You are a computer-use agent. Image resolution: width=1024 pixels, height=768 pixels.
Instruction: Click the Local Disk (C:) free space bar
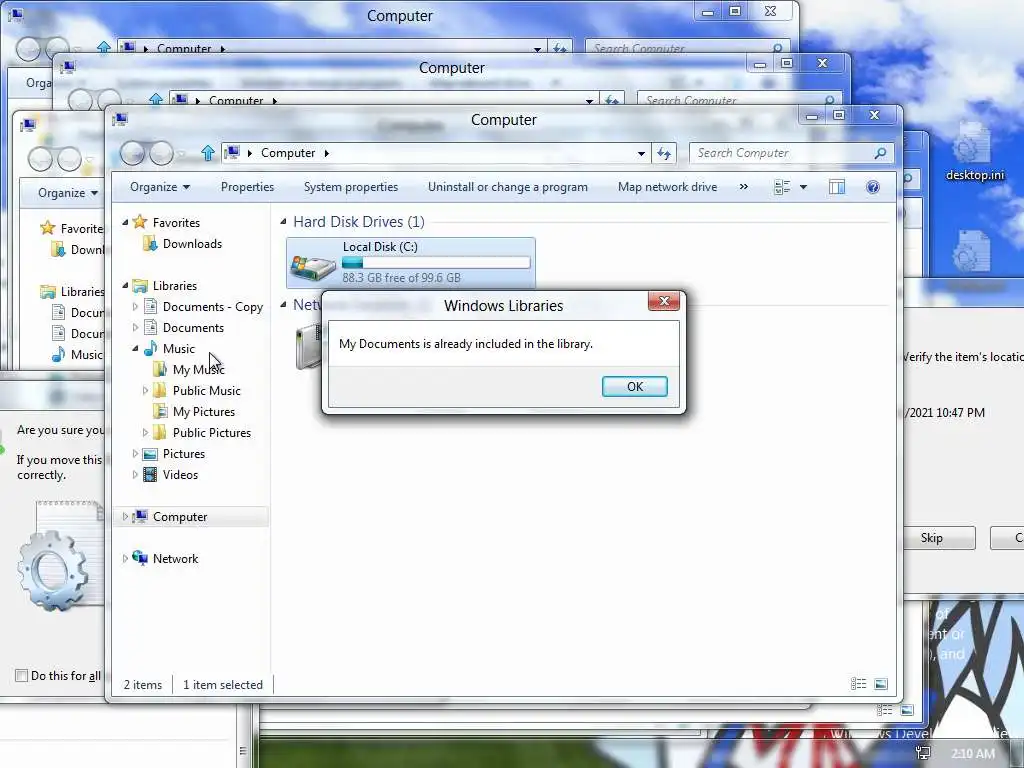436,263
